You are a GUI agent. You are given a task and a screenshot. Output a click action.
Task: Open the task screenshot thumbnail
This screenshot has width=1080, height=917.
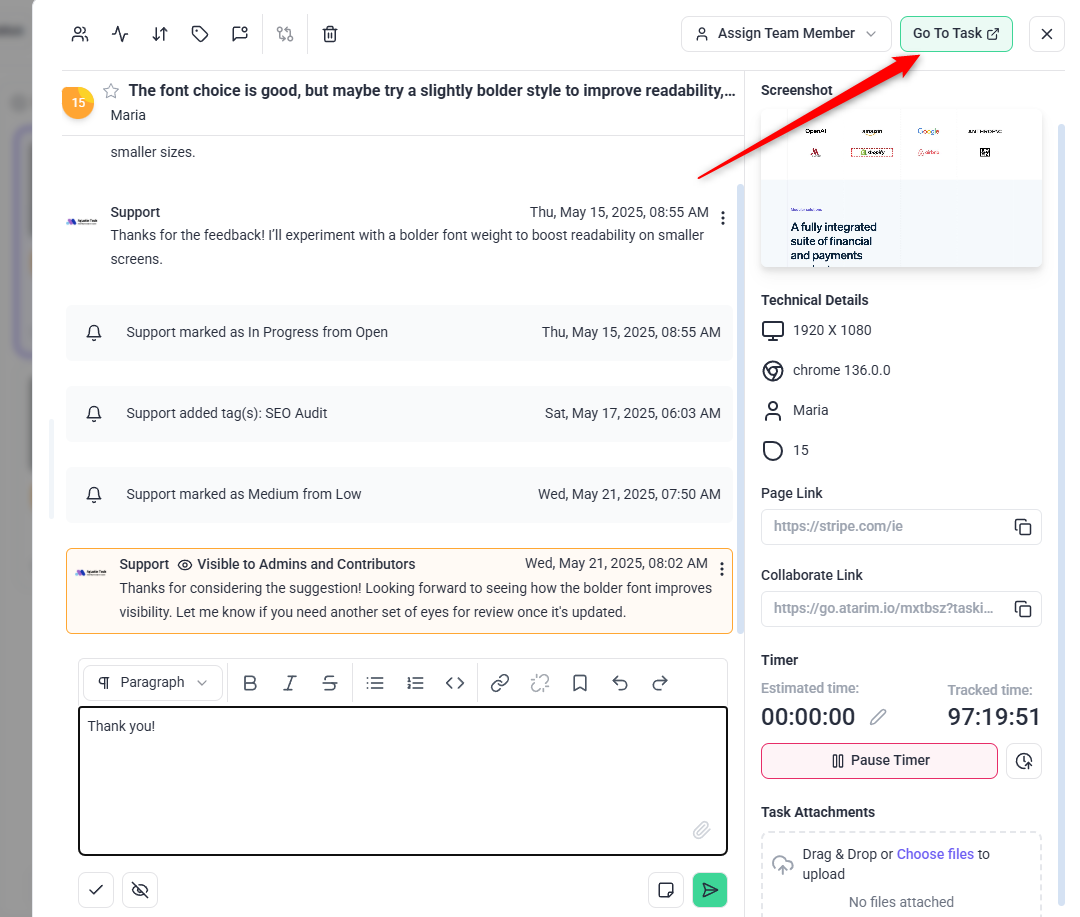click(x=901, y=189)
